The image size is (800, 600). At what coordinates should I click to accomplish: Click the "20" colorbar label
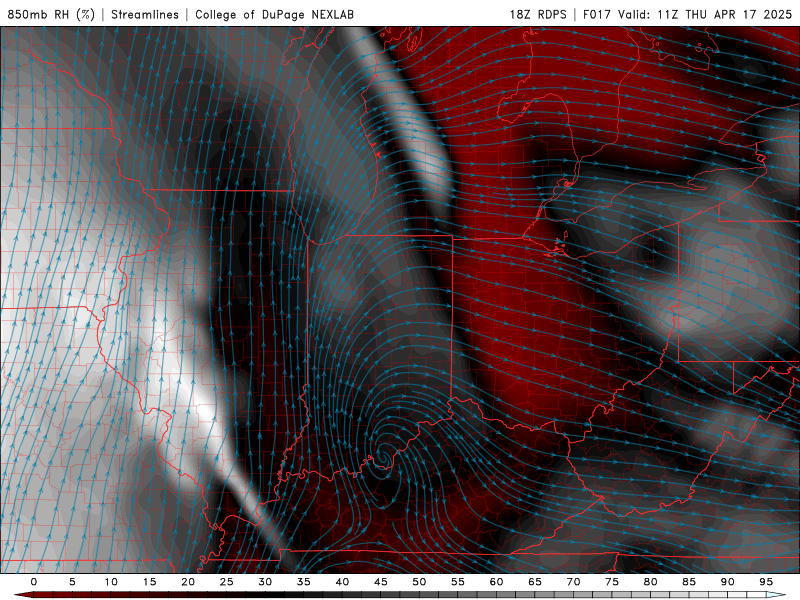click(x=188, y=582)
